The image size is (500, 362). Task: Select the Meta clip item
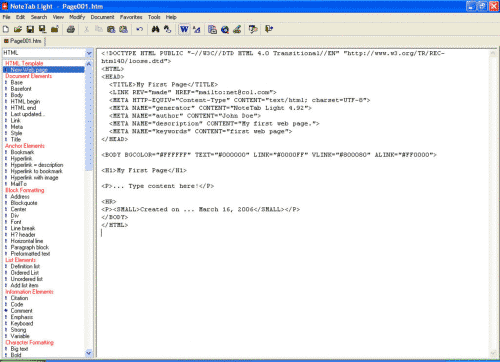(x=17, y=127)
